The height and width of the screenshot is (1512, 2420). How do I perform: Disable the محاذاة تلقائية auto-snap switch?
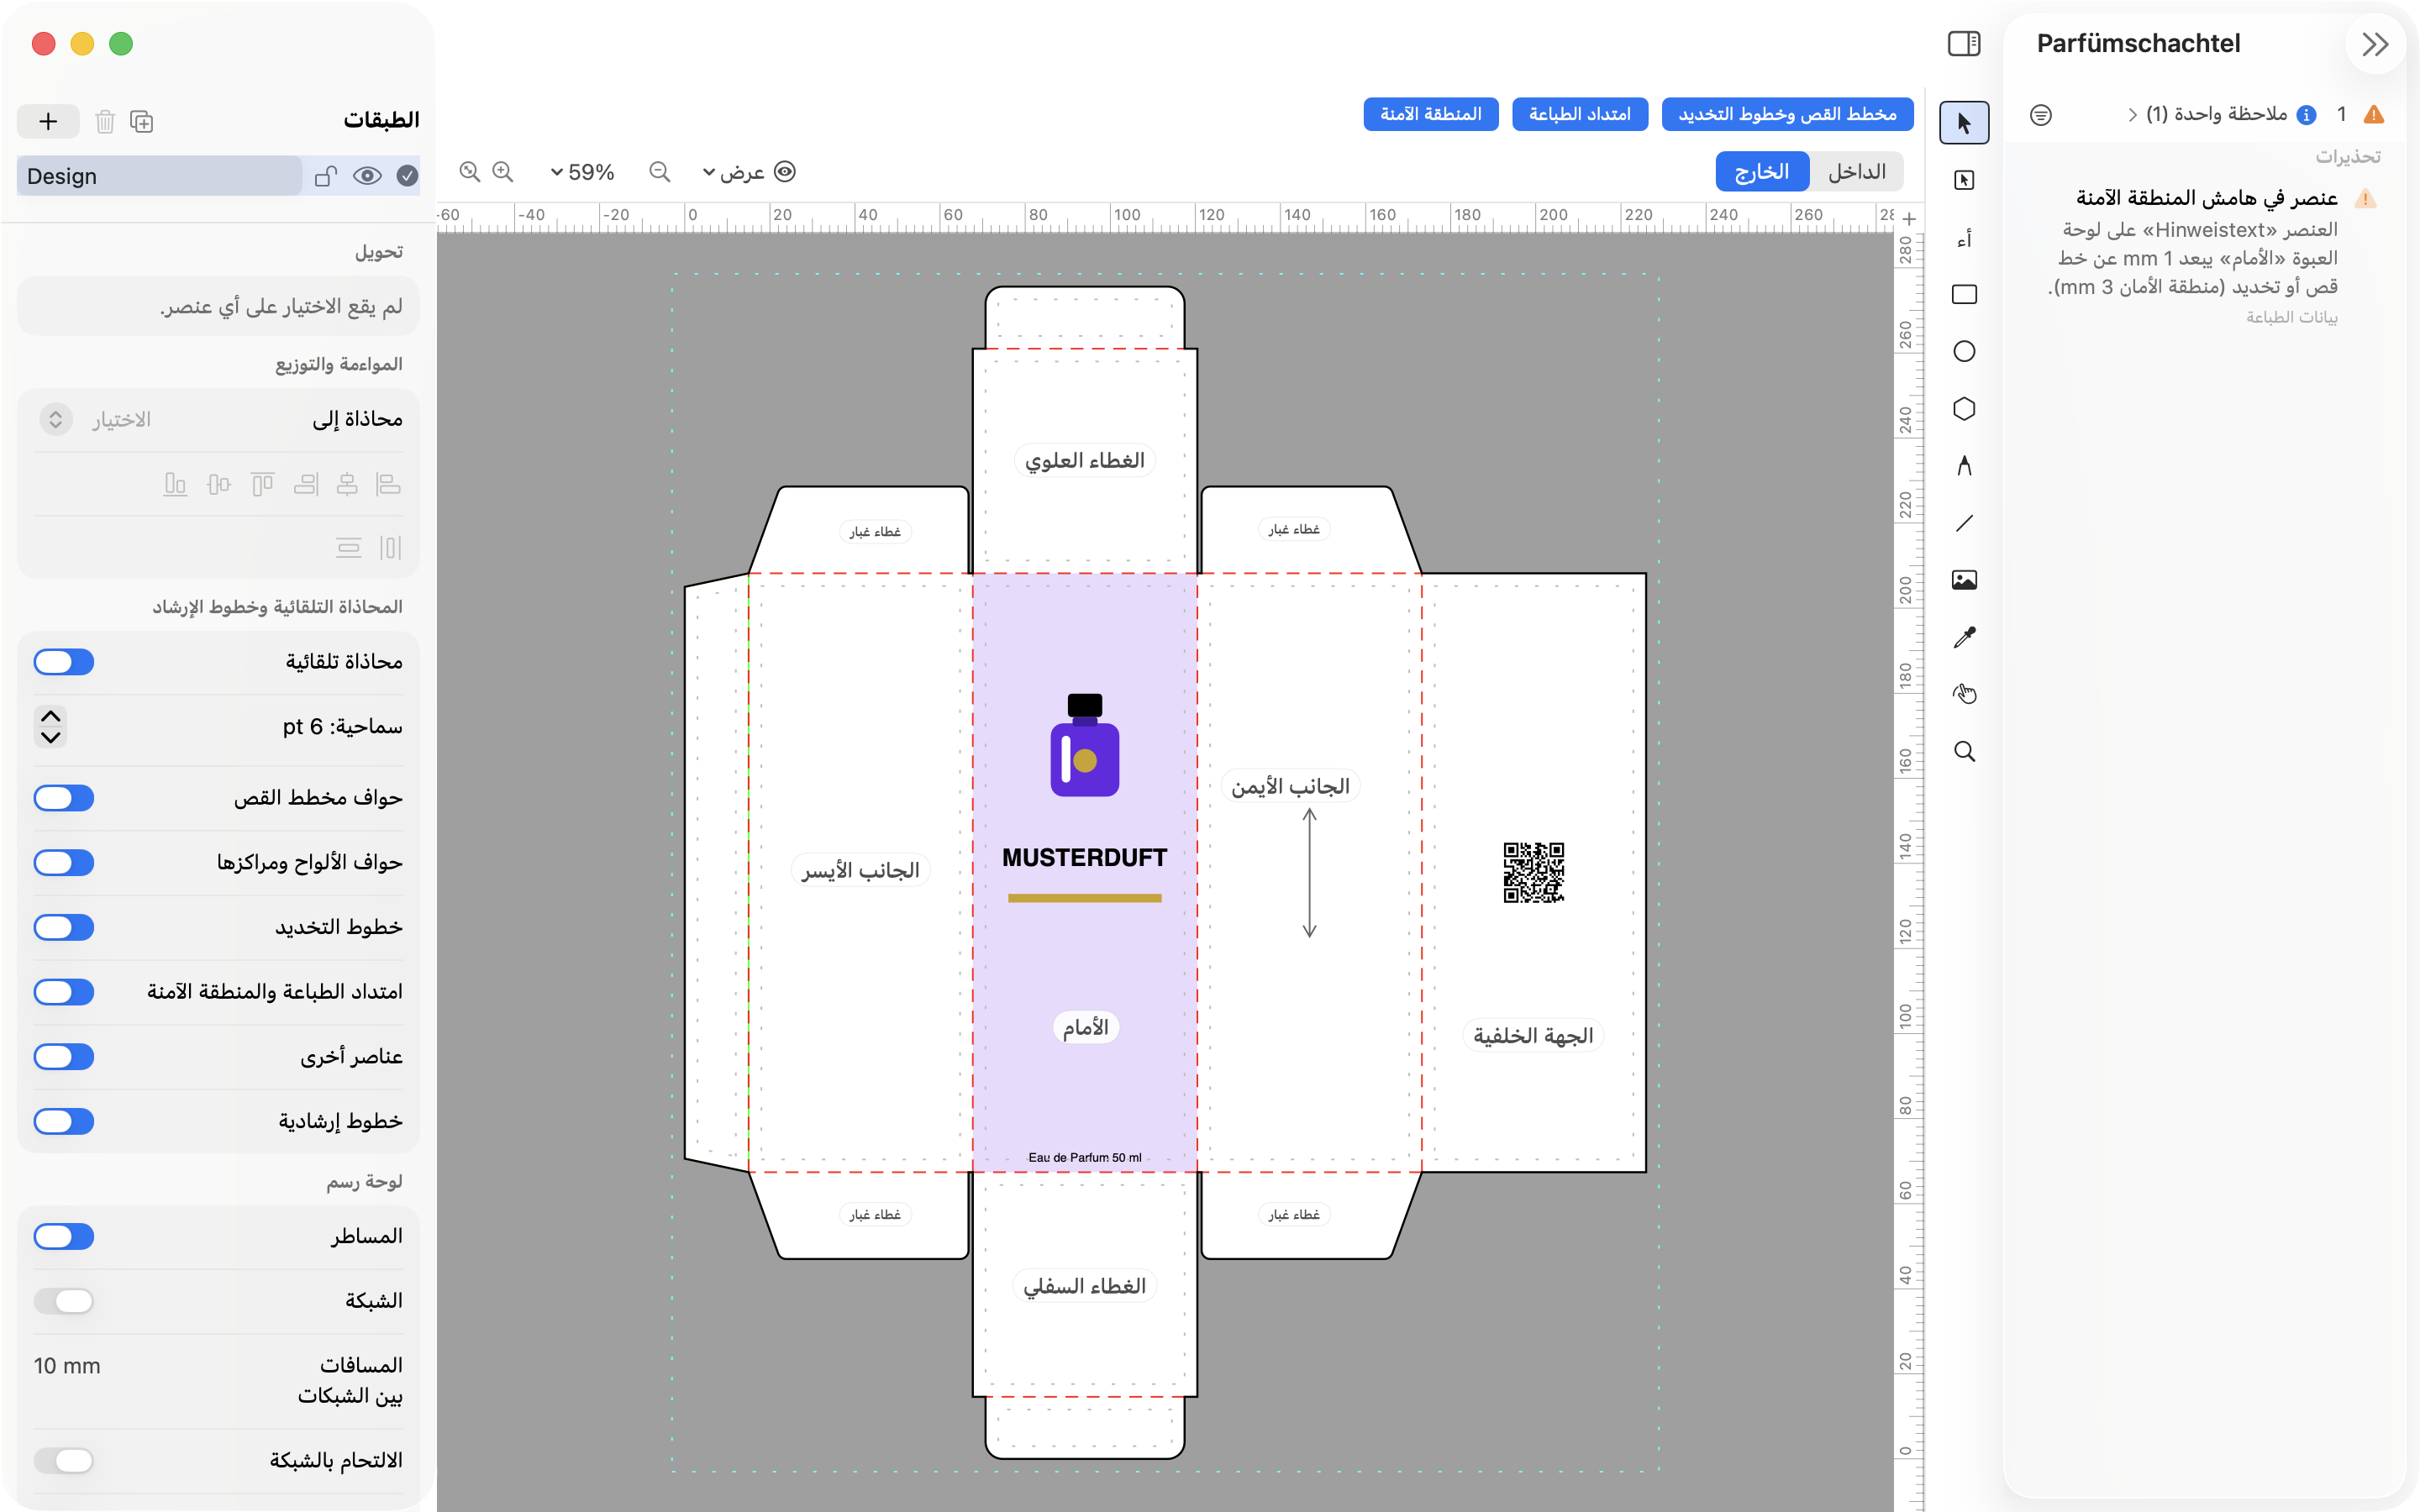pyautogui.click(x=64, y=662)
